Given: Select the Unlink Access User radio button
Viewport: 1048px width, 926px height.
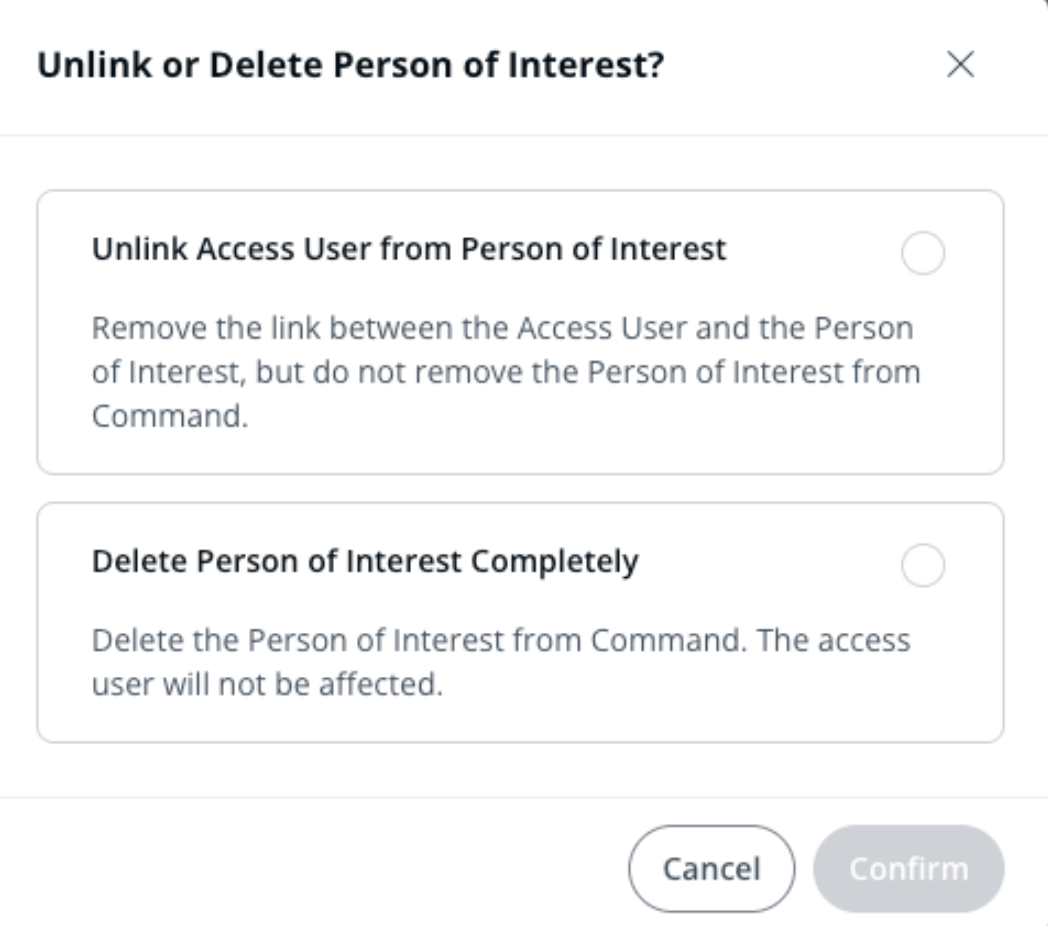Looking at the screenshot, I should click(922, 254).
